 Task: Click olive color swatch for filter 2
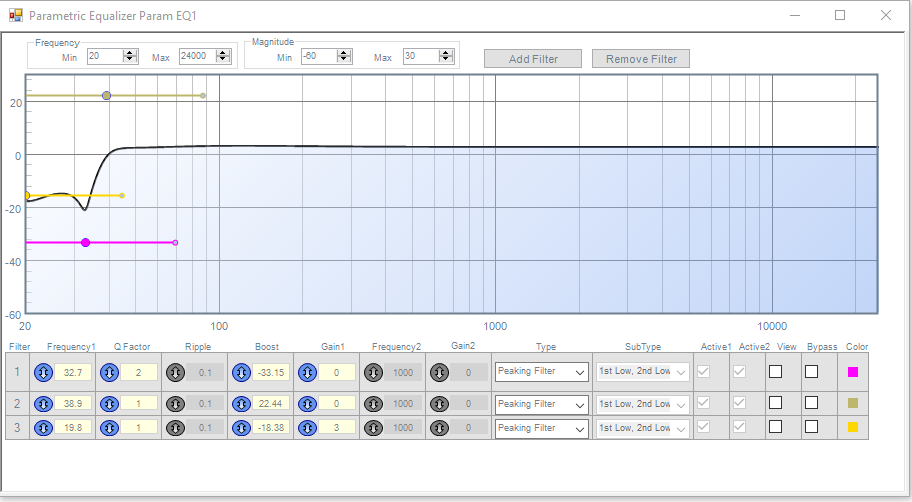click(853, 403)
